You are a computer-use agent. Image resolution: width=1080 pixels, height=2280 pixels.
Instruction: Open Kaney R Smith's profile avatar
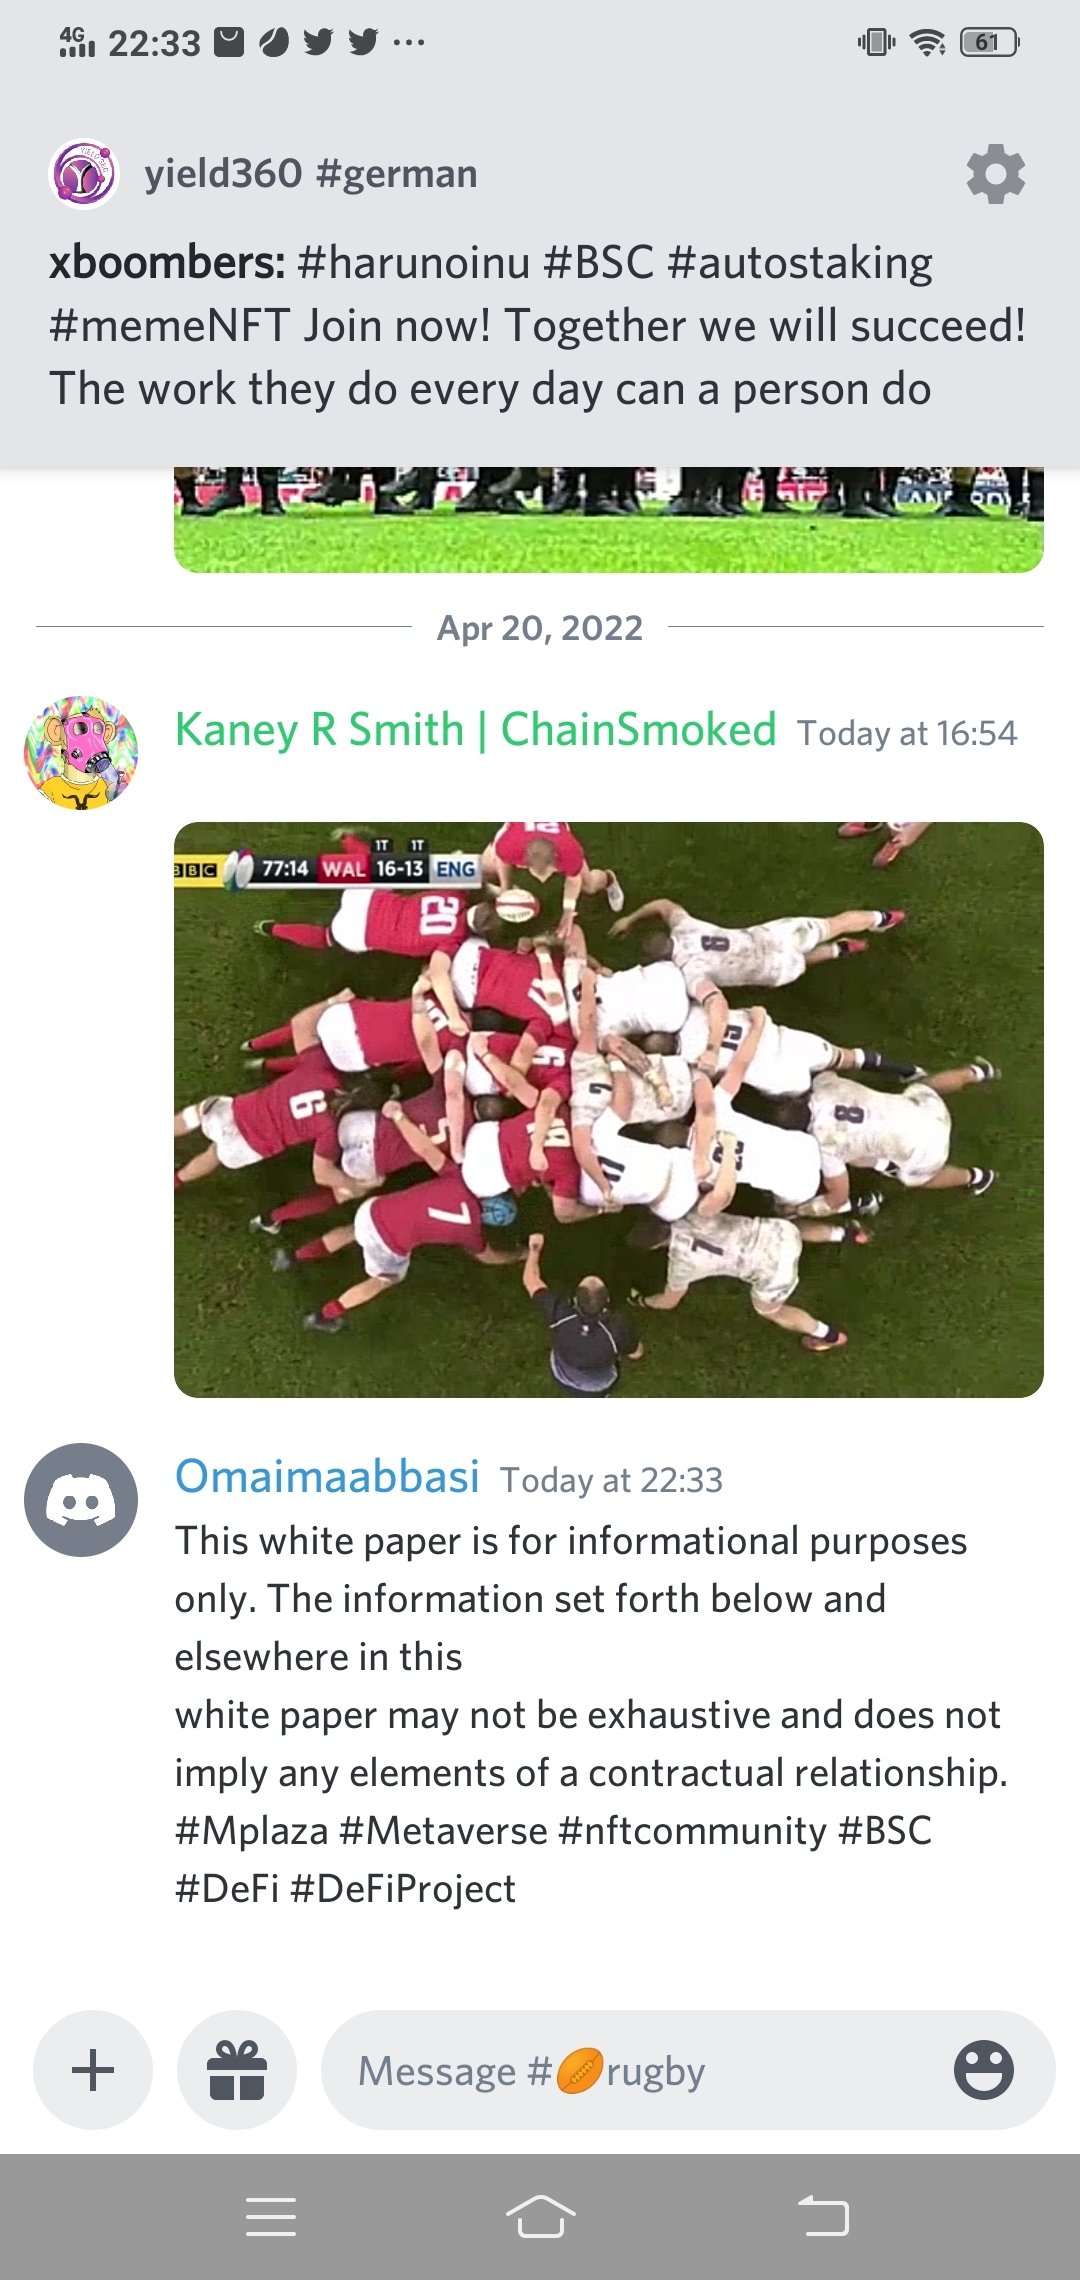(x=81, y=753)
